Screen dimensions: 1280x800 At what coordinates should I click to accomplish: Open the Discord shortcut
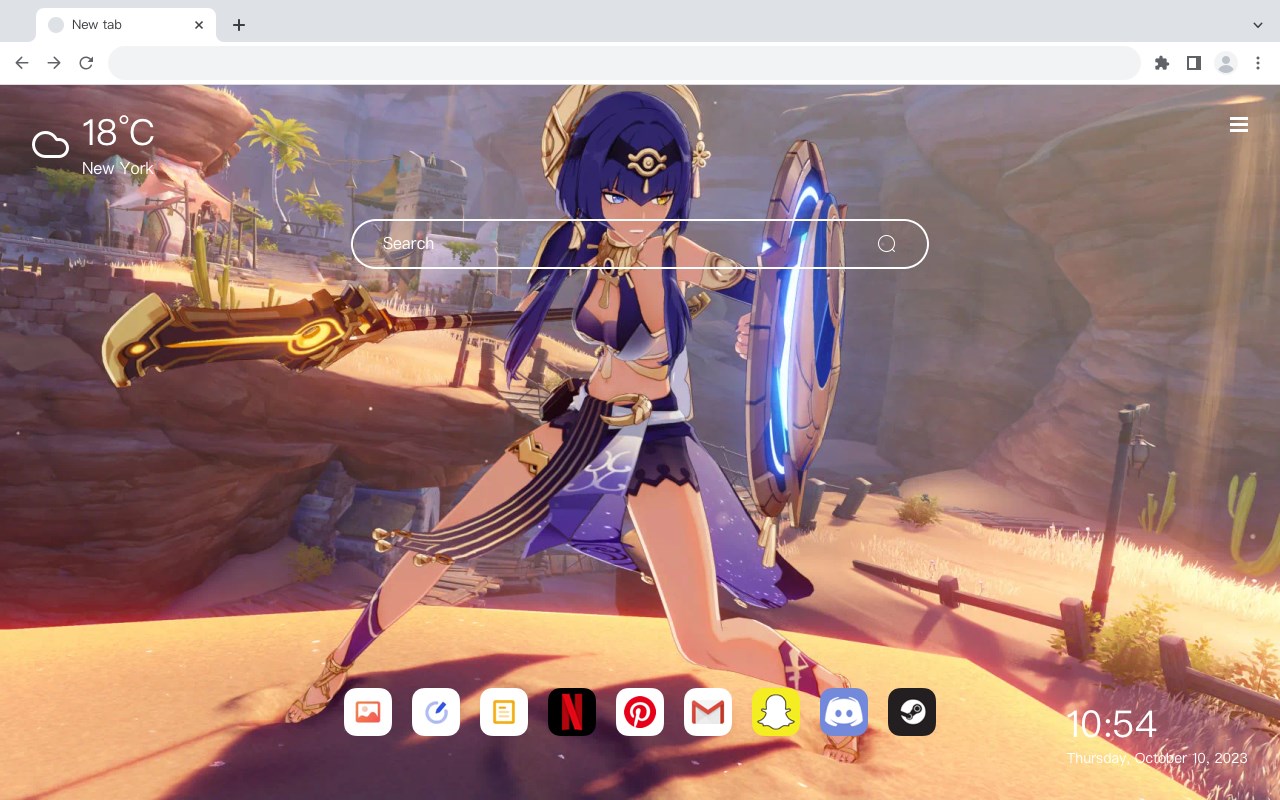(x=844, y=712)
